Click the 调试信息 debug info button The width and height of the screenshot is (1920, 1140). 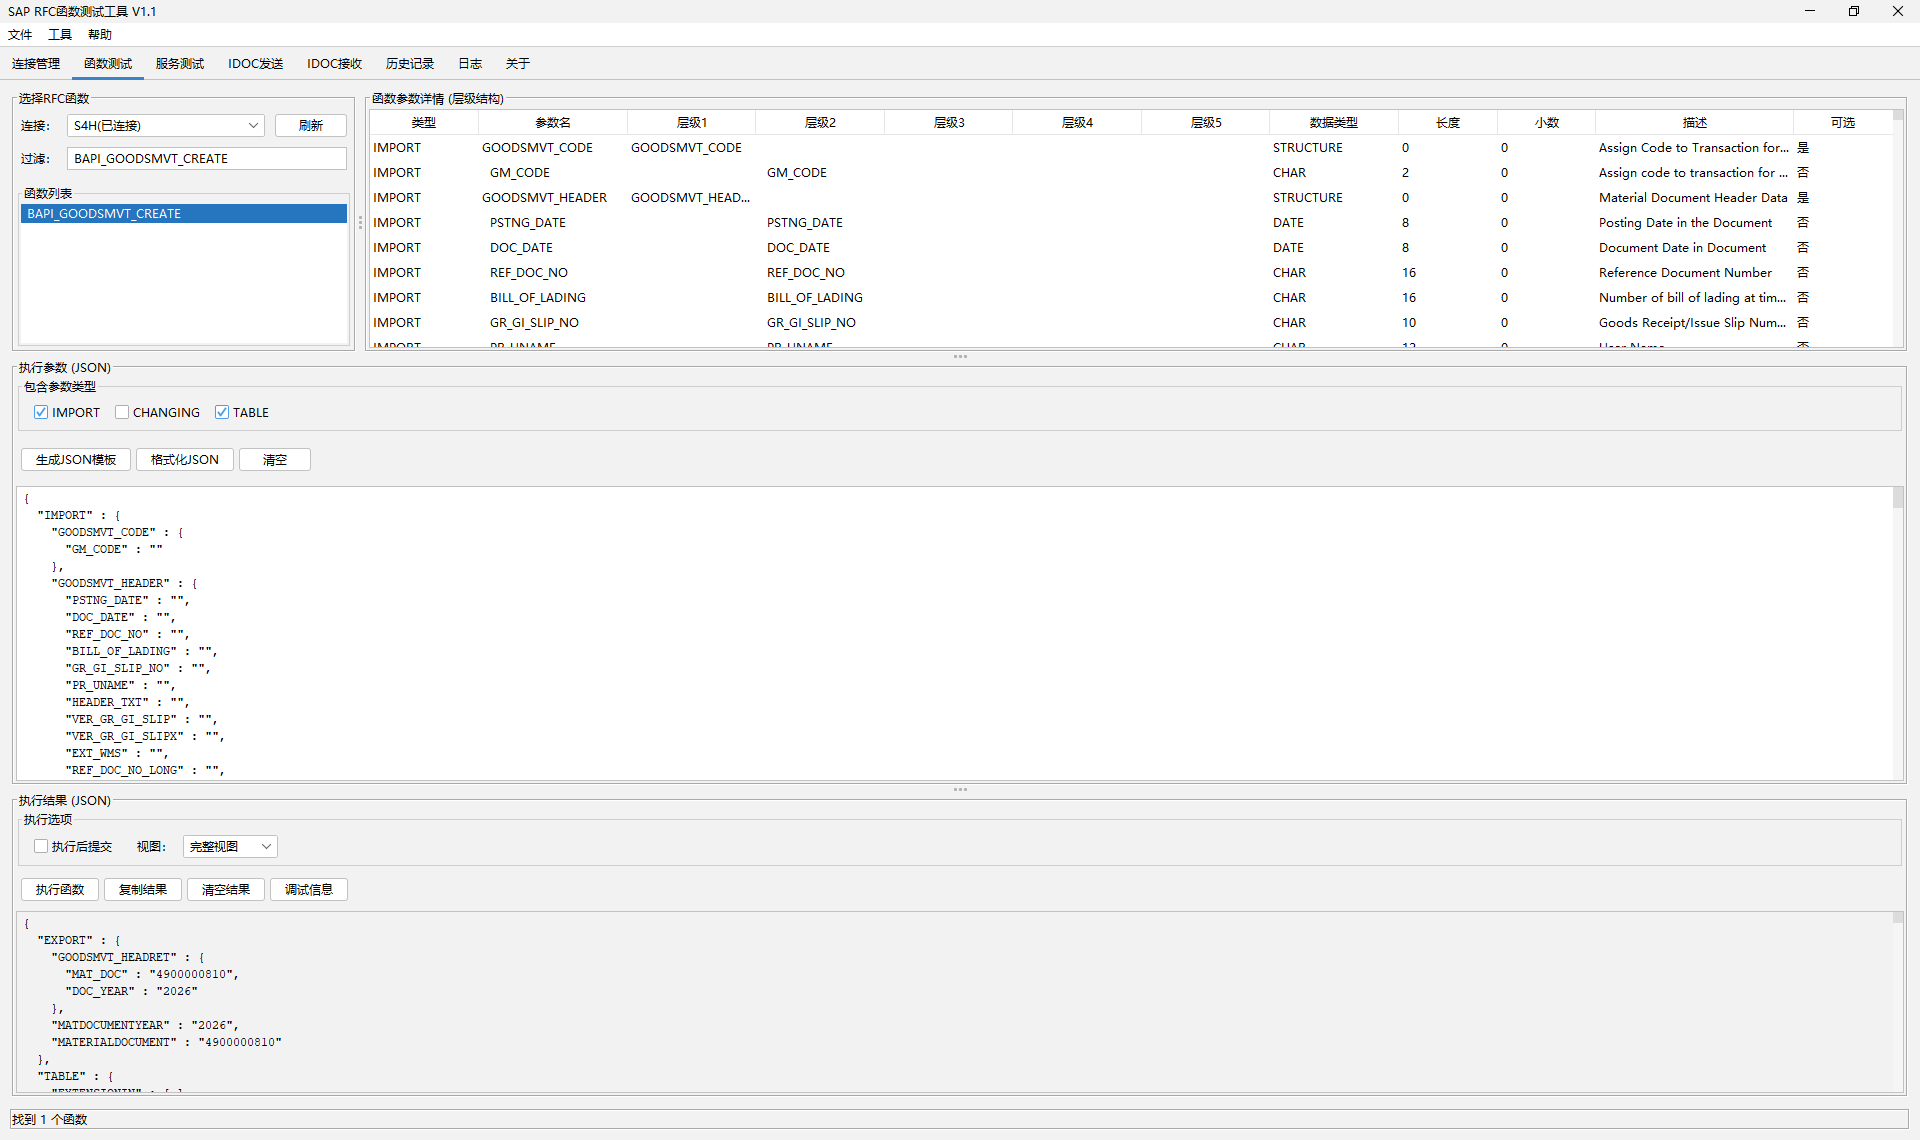click(x=308, y=889)
